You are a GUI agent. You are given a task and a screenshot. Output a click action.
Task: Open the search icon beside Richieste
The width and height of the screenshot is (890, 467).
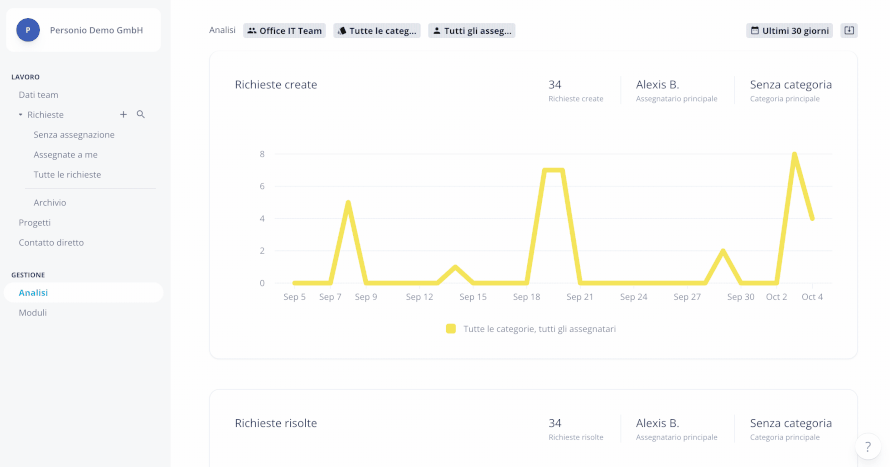tap(141, 115)
